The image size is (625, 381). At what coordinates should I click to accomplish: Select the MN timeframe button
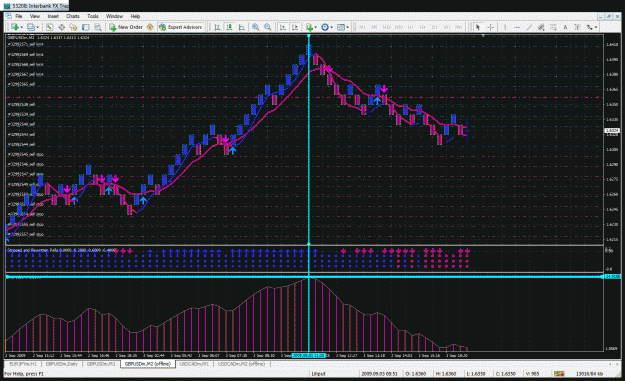(459, 27)
